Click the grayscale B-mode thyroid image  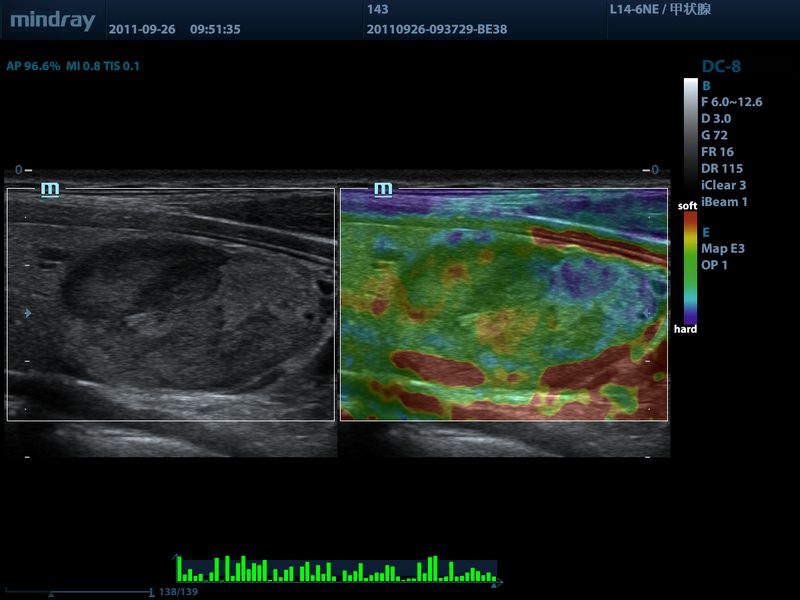(171, 304)
